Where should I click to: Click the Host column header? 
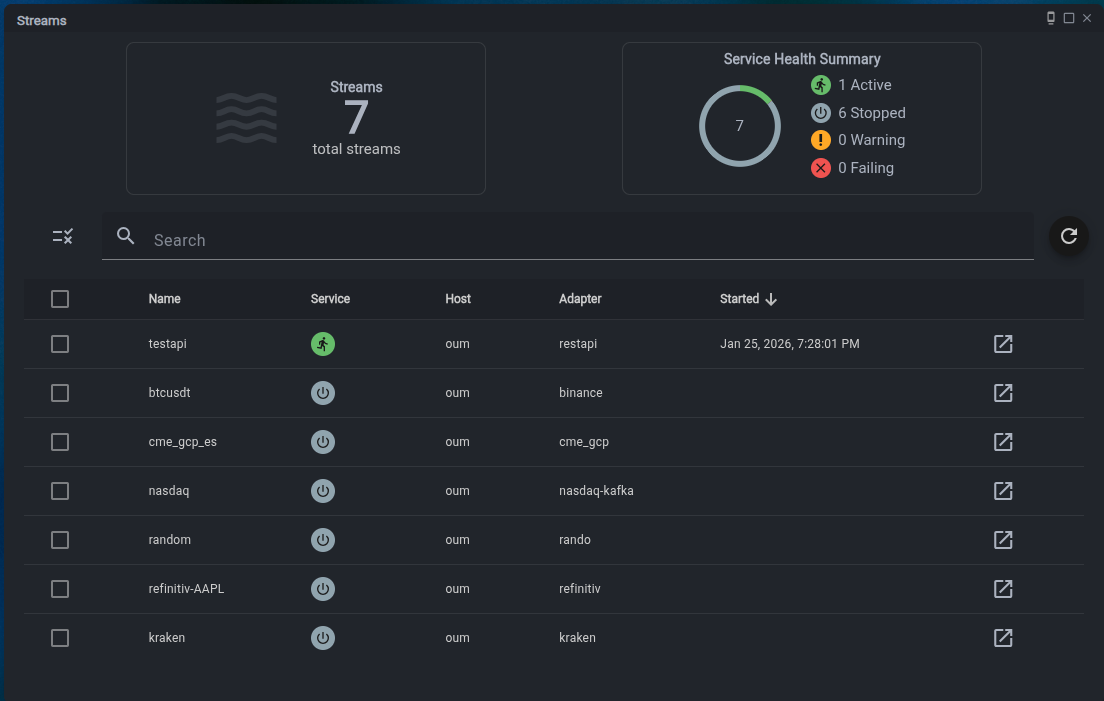click(x=458, y=299)
